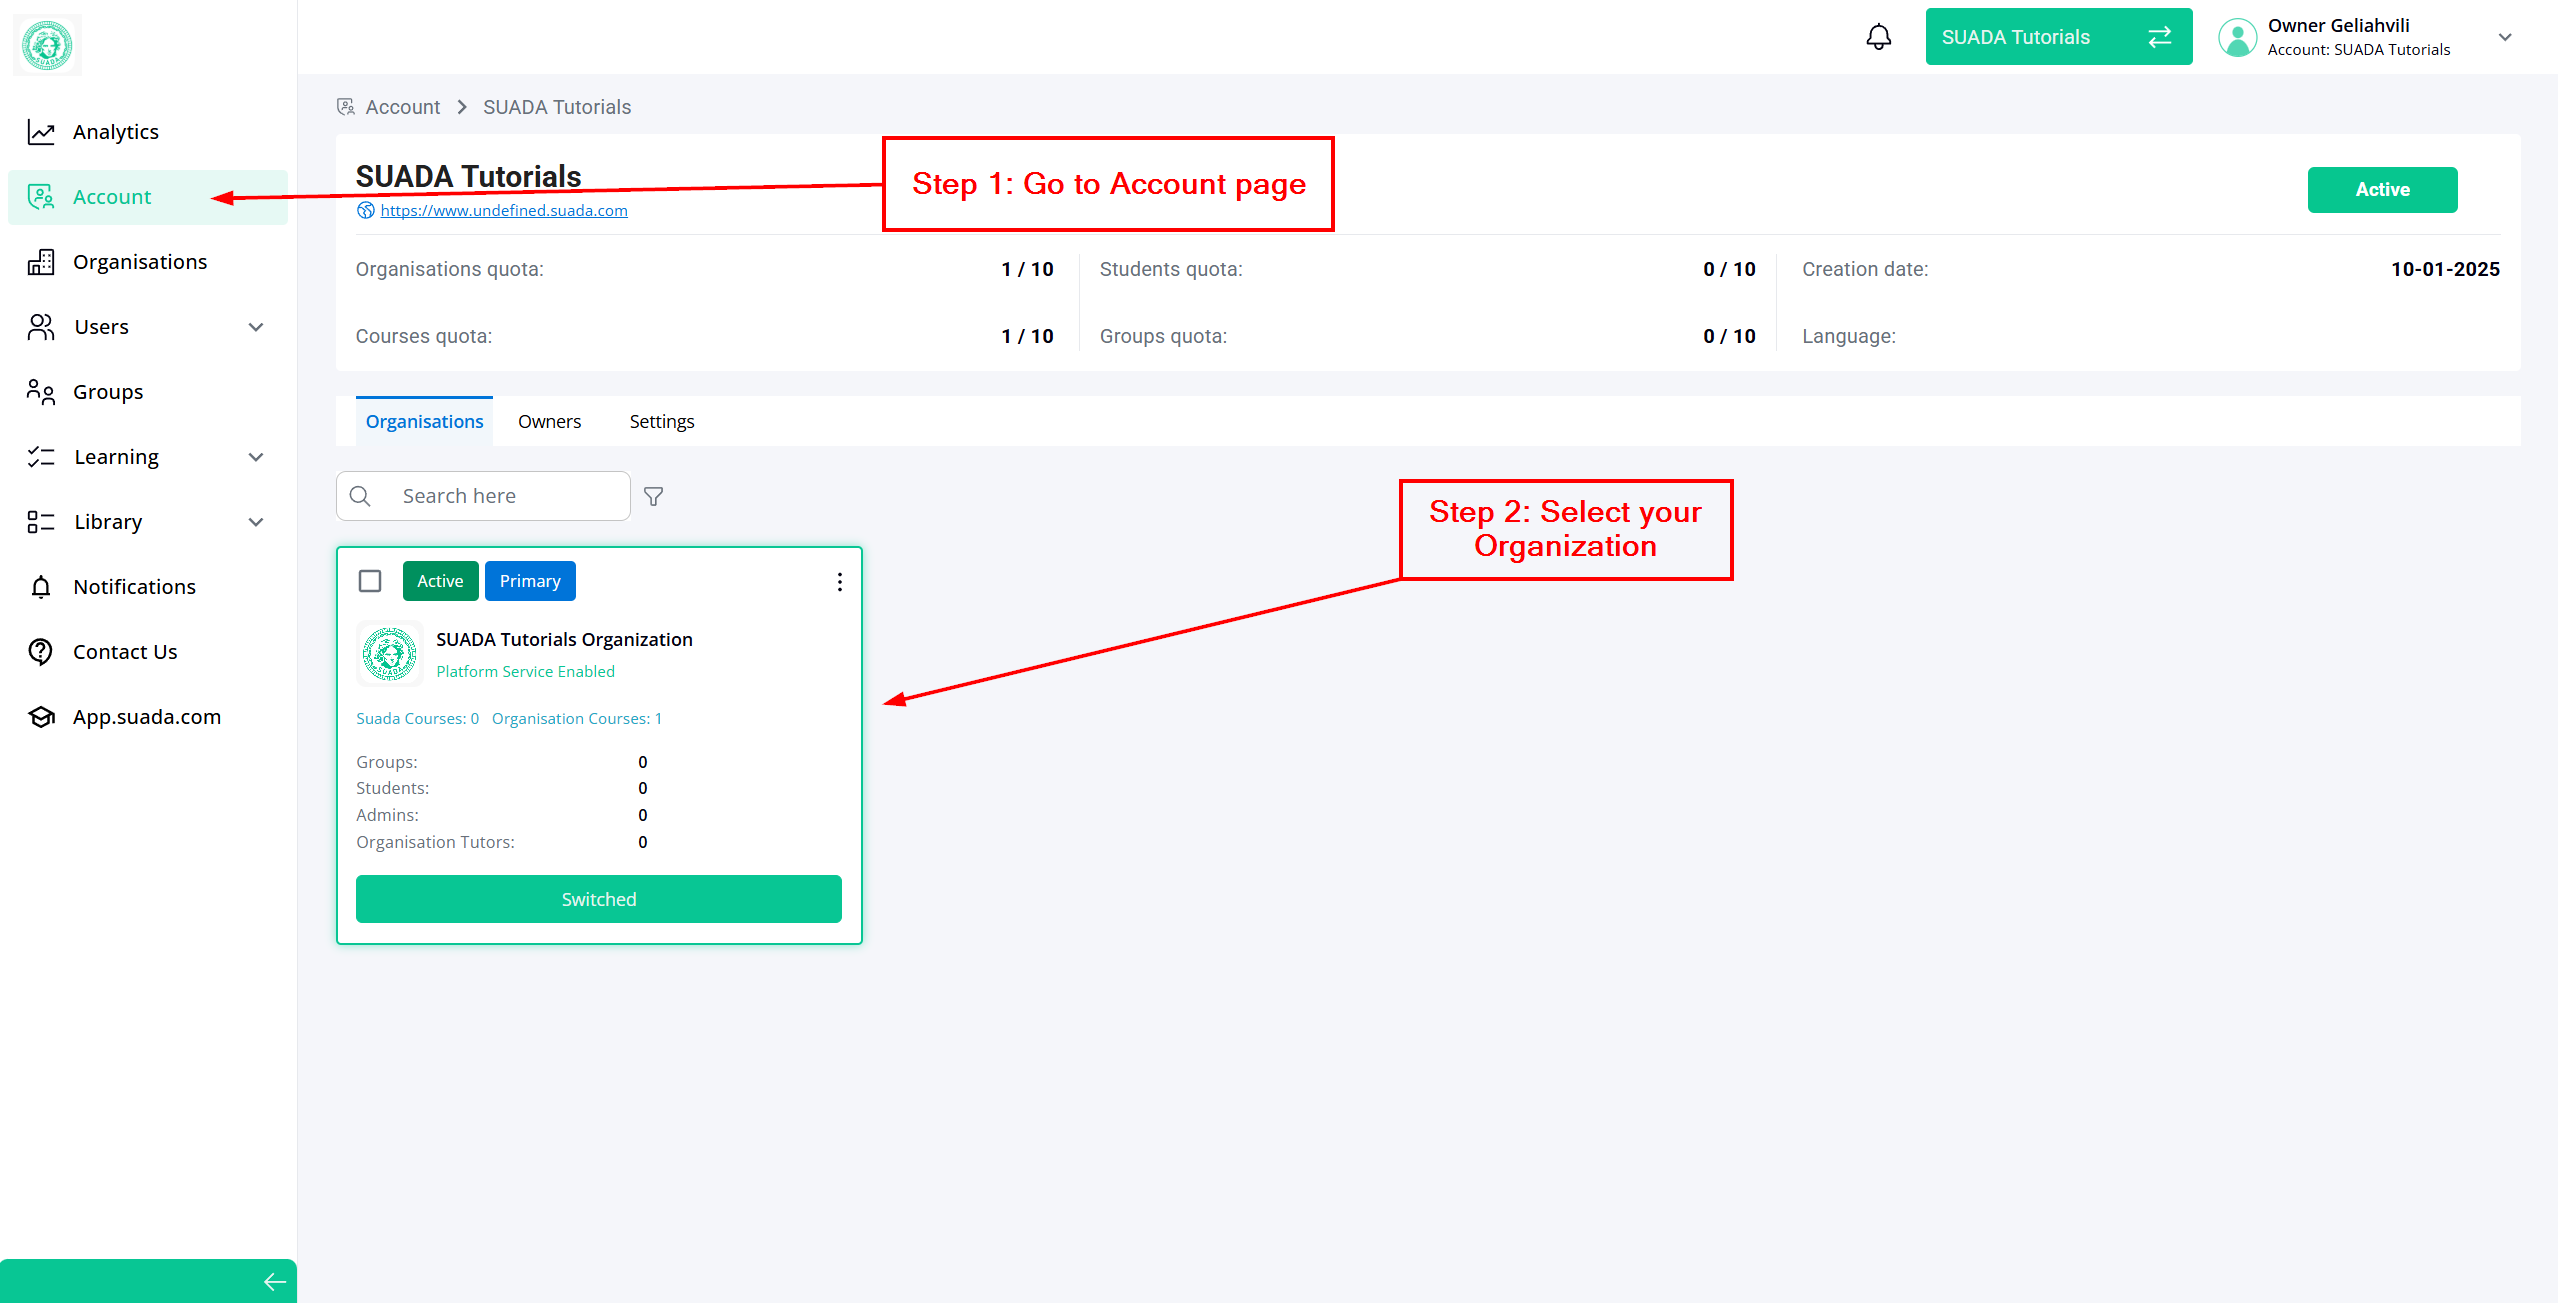2558x1303 pixels.
Task: Expand the Users sidebar submenu
Action: coord(256,327)
